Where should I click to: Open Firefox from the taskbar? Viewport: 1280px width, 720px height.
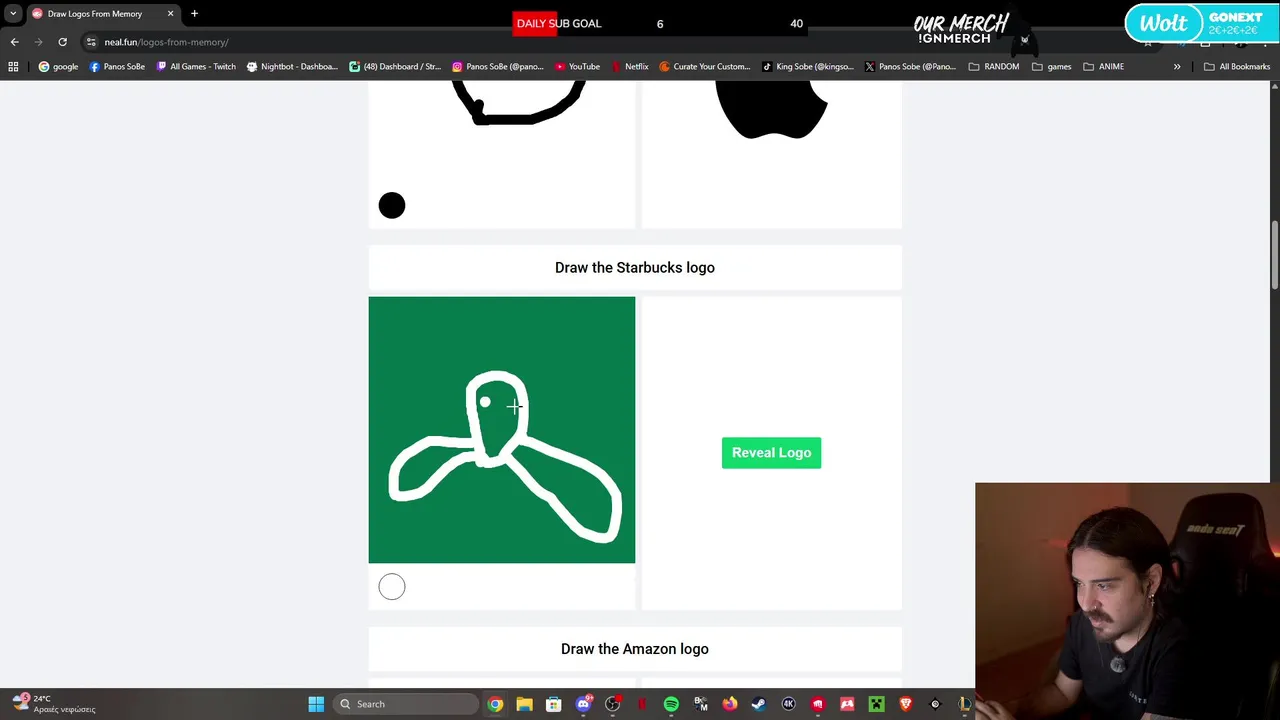coord(730,704)
